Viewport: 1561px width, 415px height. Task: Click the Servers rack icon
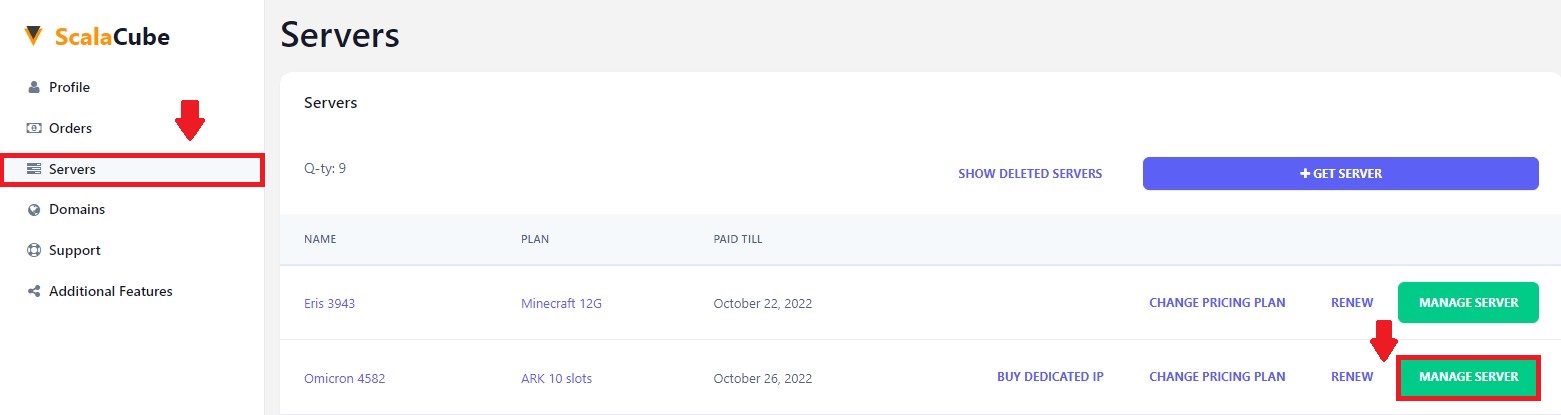coord(34,169)
